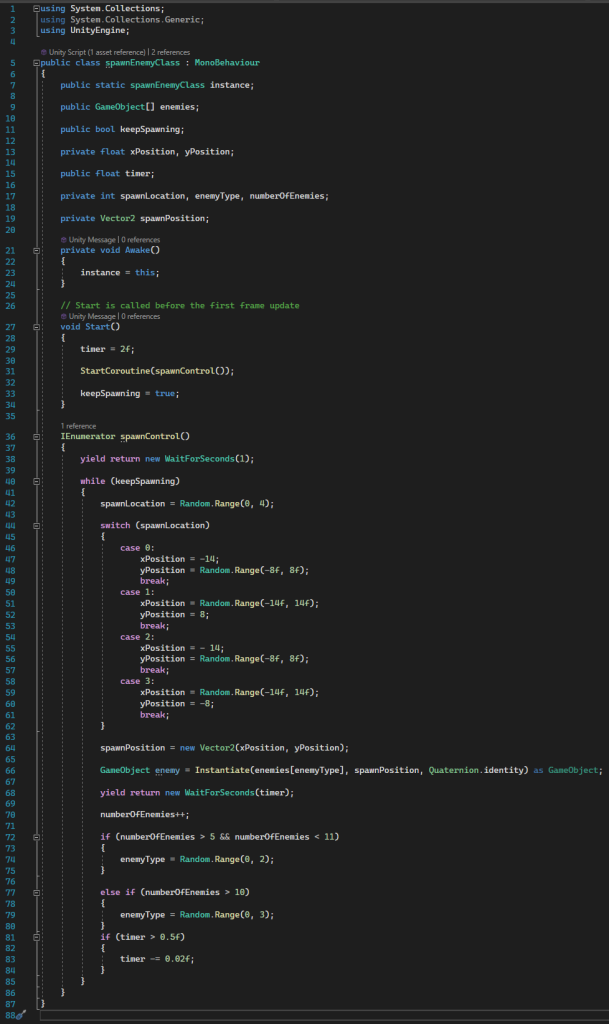Open the '2 references' CodeLens link
The width and height of the screenshot is (609, 1024).
[172, 50]
